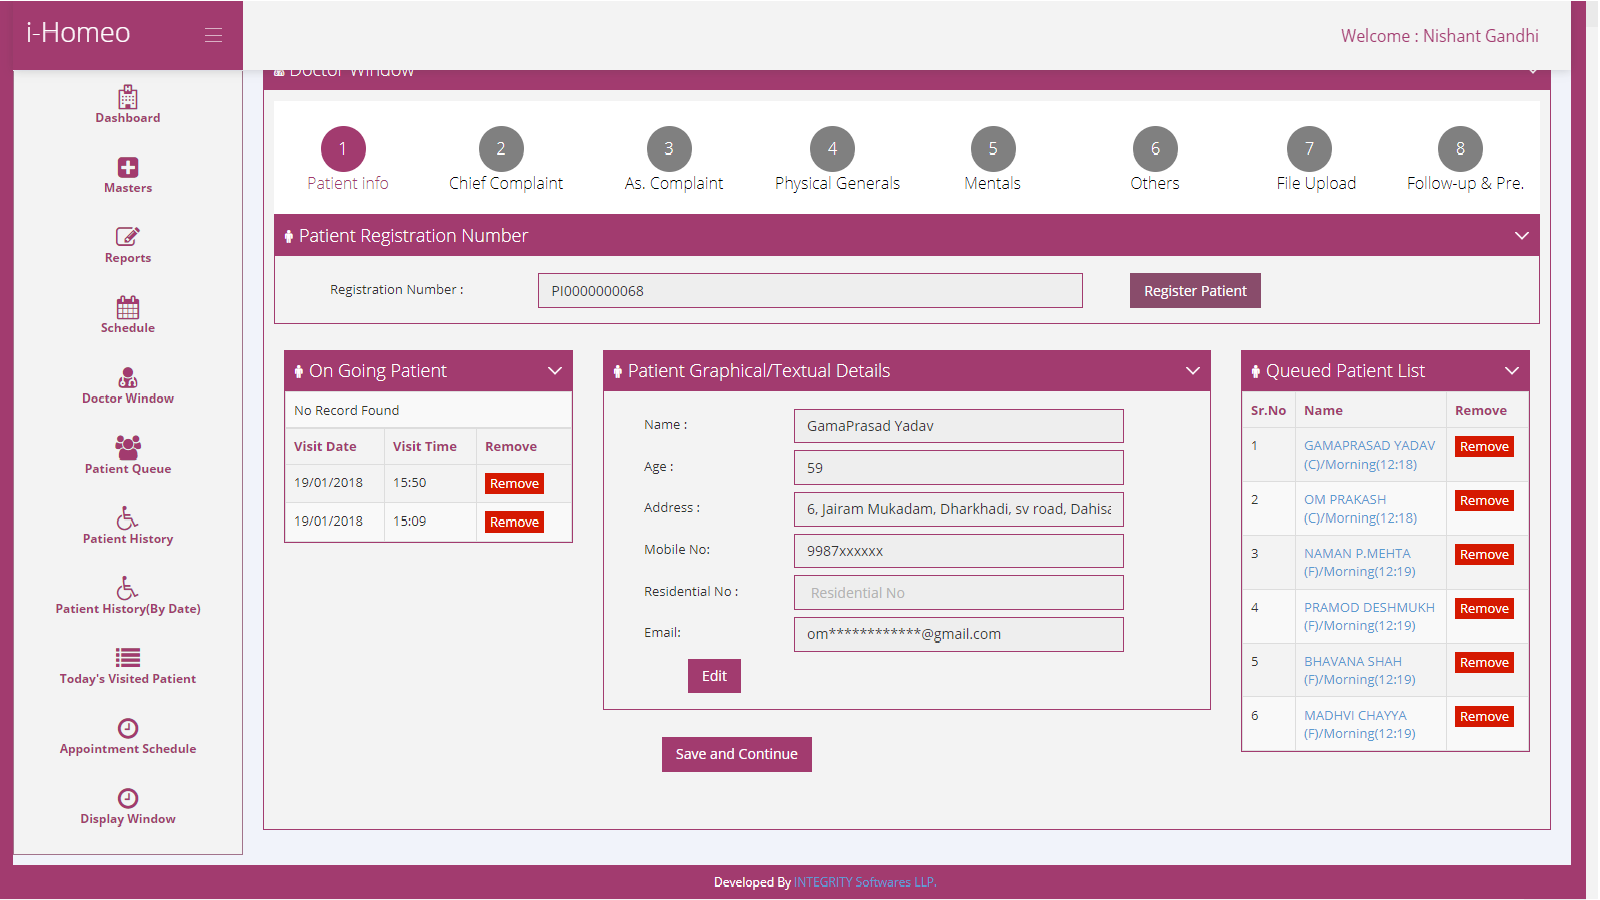Open Patient History(By Date) icon
Image resolution: width=1600 pixels, height=900 pixels.
(x=128, y=588)
